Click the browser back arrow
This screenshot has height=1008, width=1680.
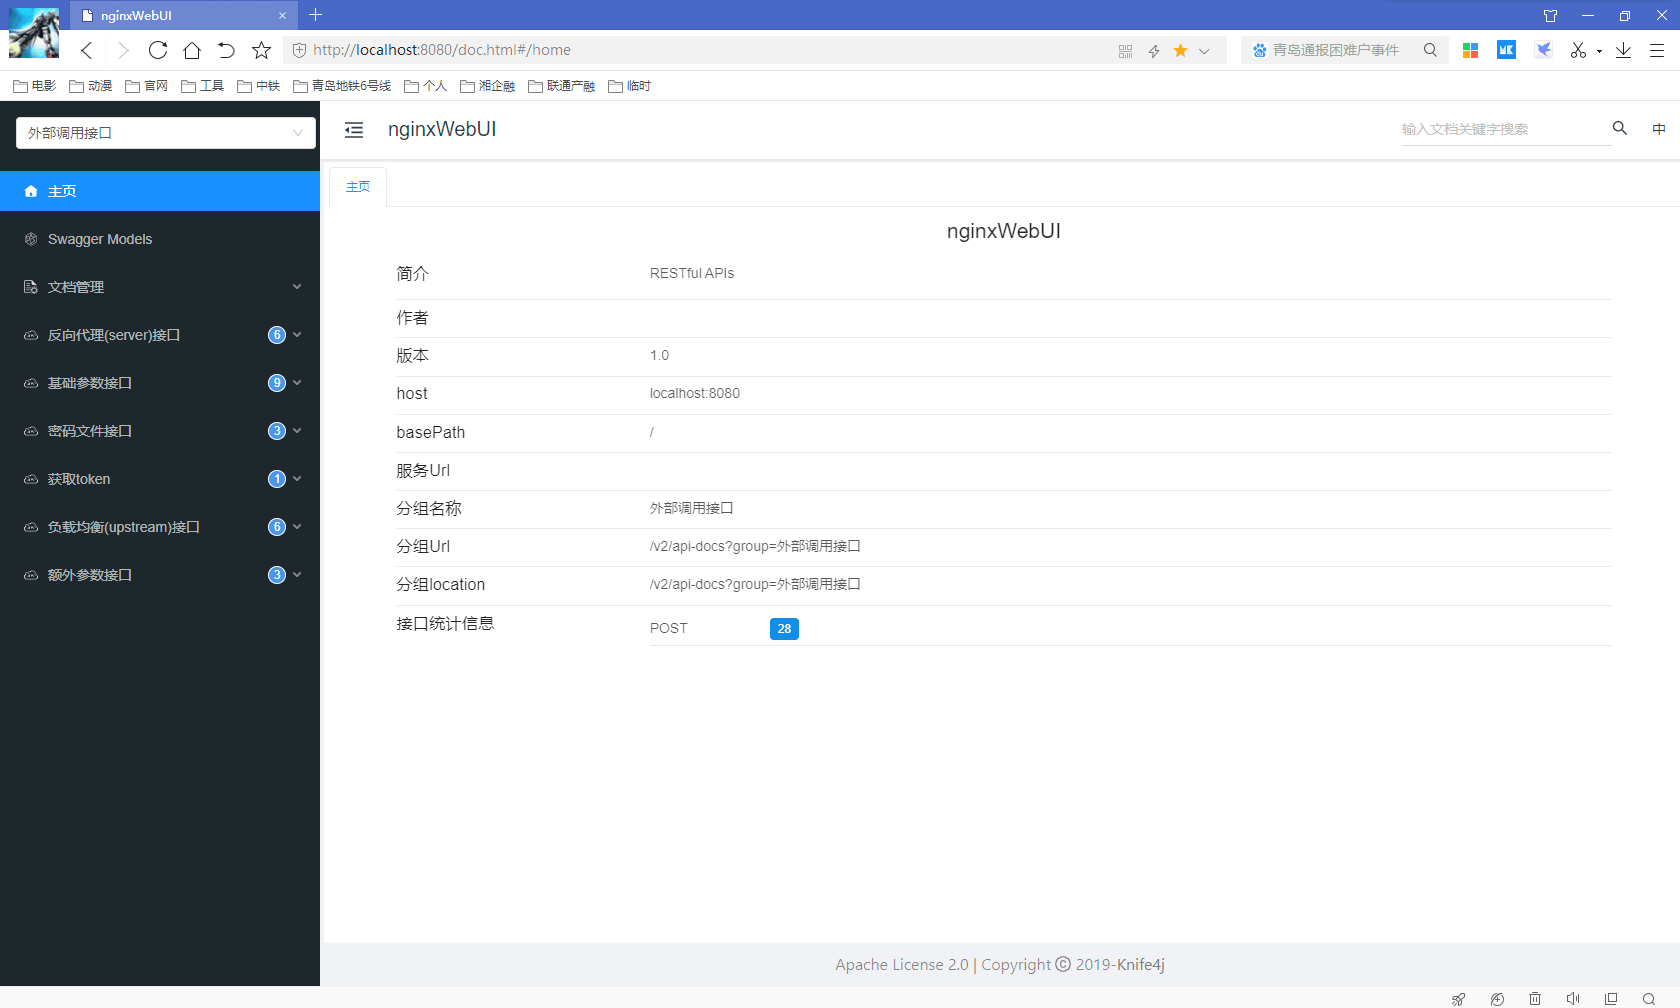pos(87,50)
